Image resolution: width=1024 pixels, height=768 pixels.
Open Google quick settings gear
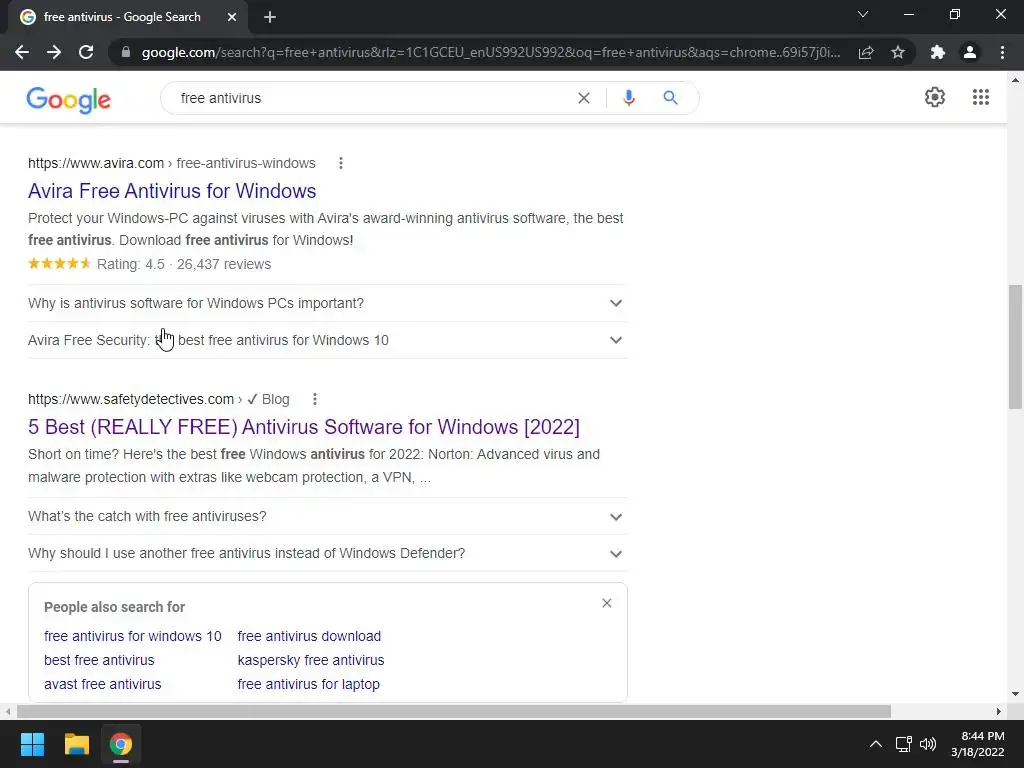(x=935, y=97)
